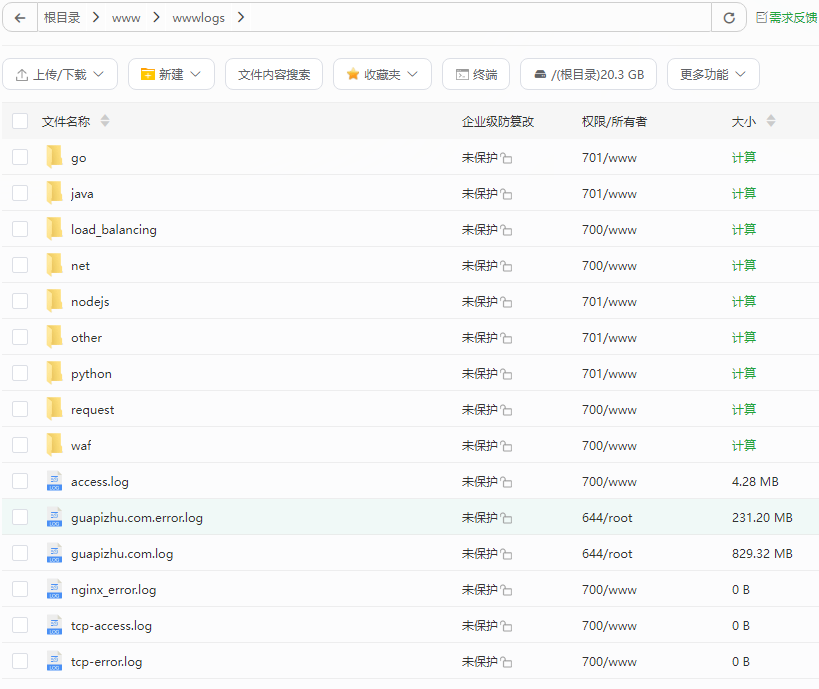Viewport: 819px width, 689px height.
Task: Expand the chevron after www breadcrumb
Action: click(156, 18)
